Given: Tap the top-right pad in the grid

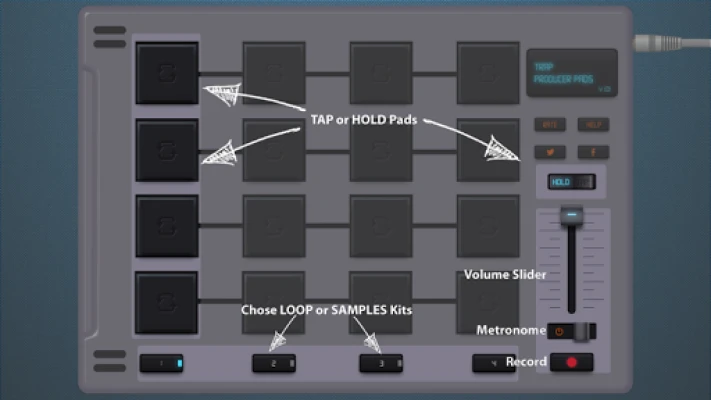Looking at the screenshot, I should click(488, 73).
